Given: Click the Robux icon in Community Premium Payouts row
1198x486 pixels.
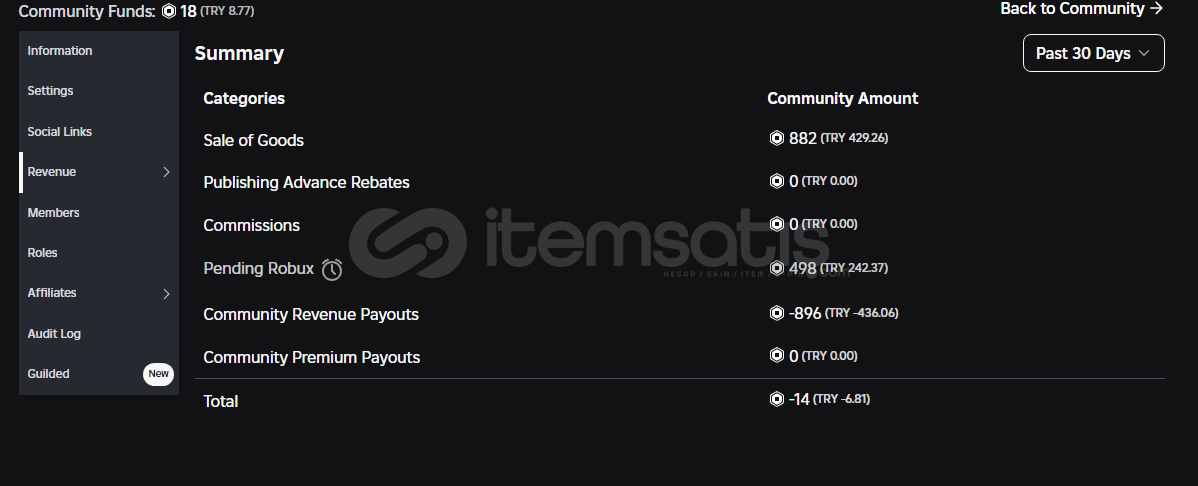Looking at the screenshot, I should click(x=776, y=356).
